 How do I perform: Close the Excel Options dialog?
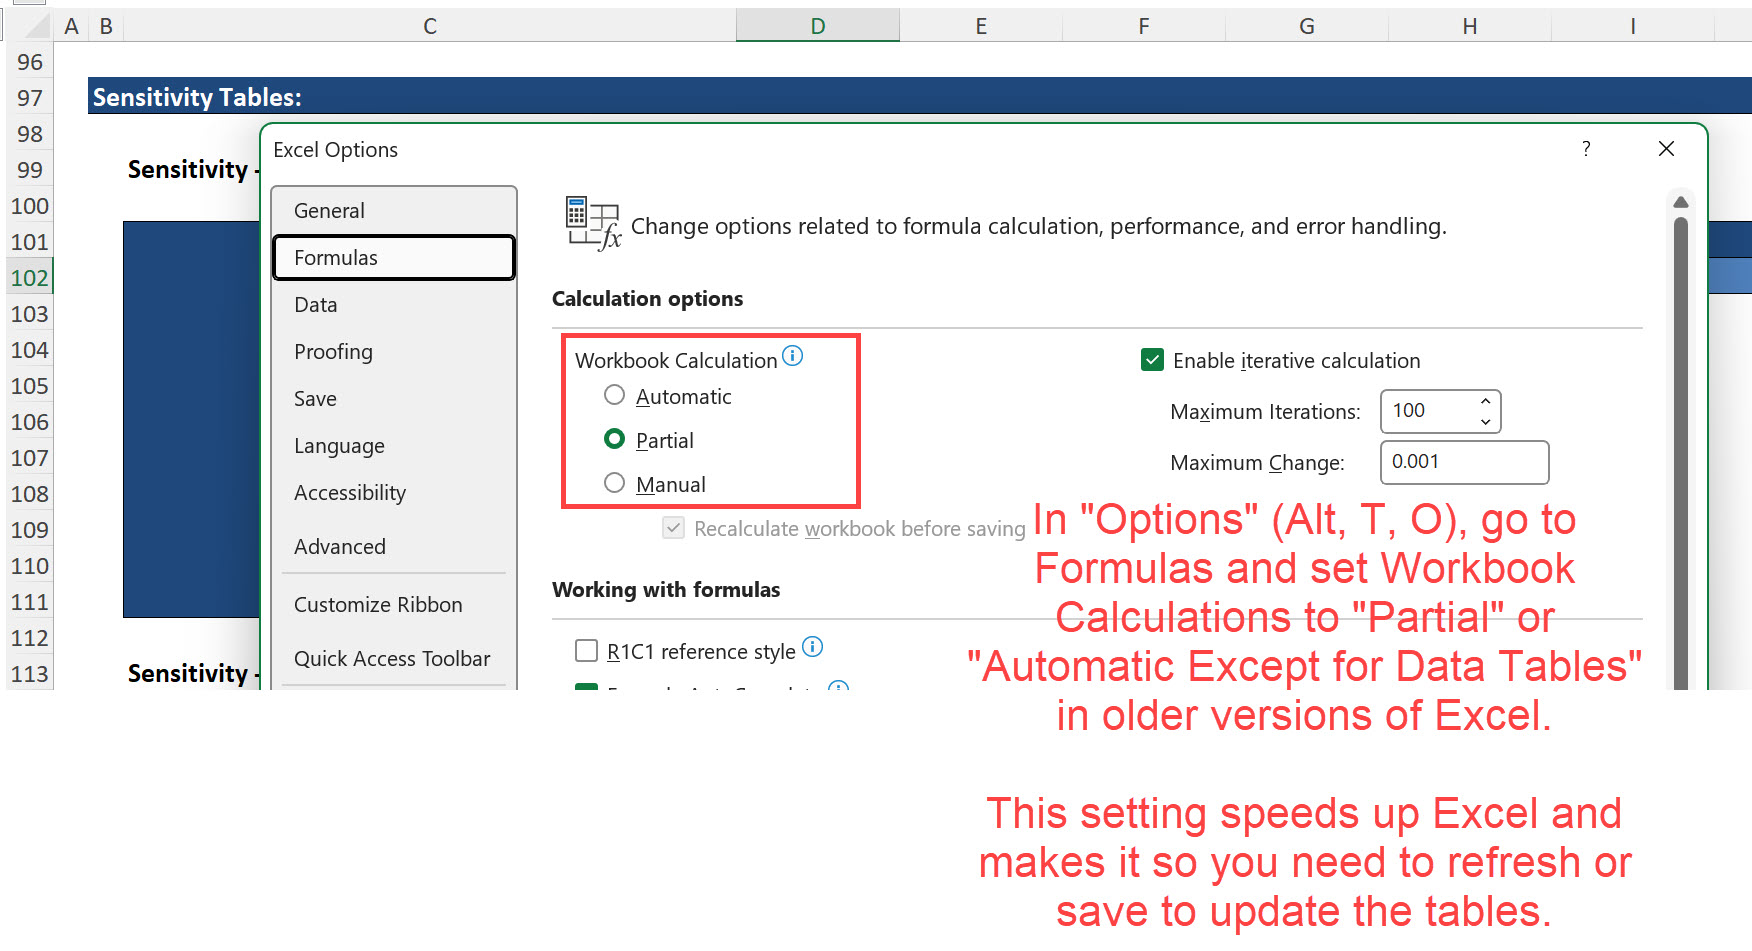(x=1666, y=149)
